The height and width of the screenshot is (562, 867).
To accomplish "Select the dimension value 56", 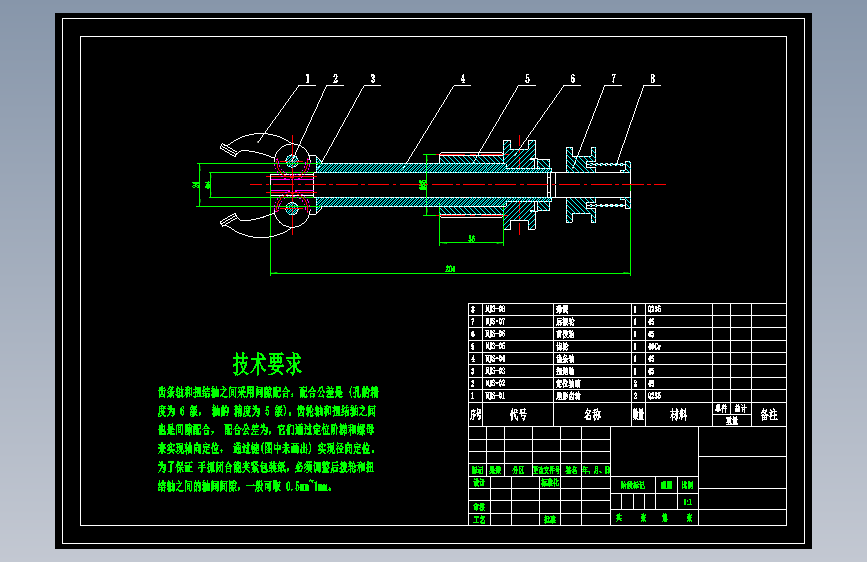I will point(471,239).
